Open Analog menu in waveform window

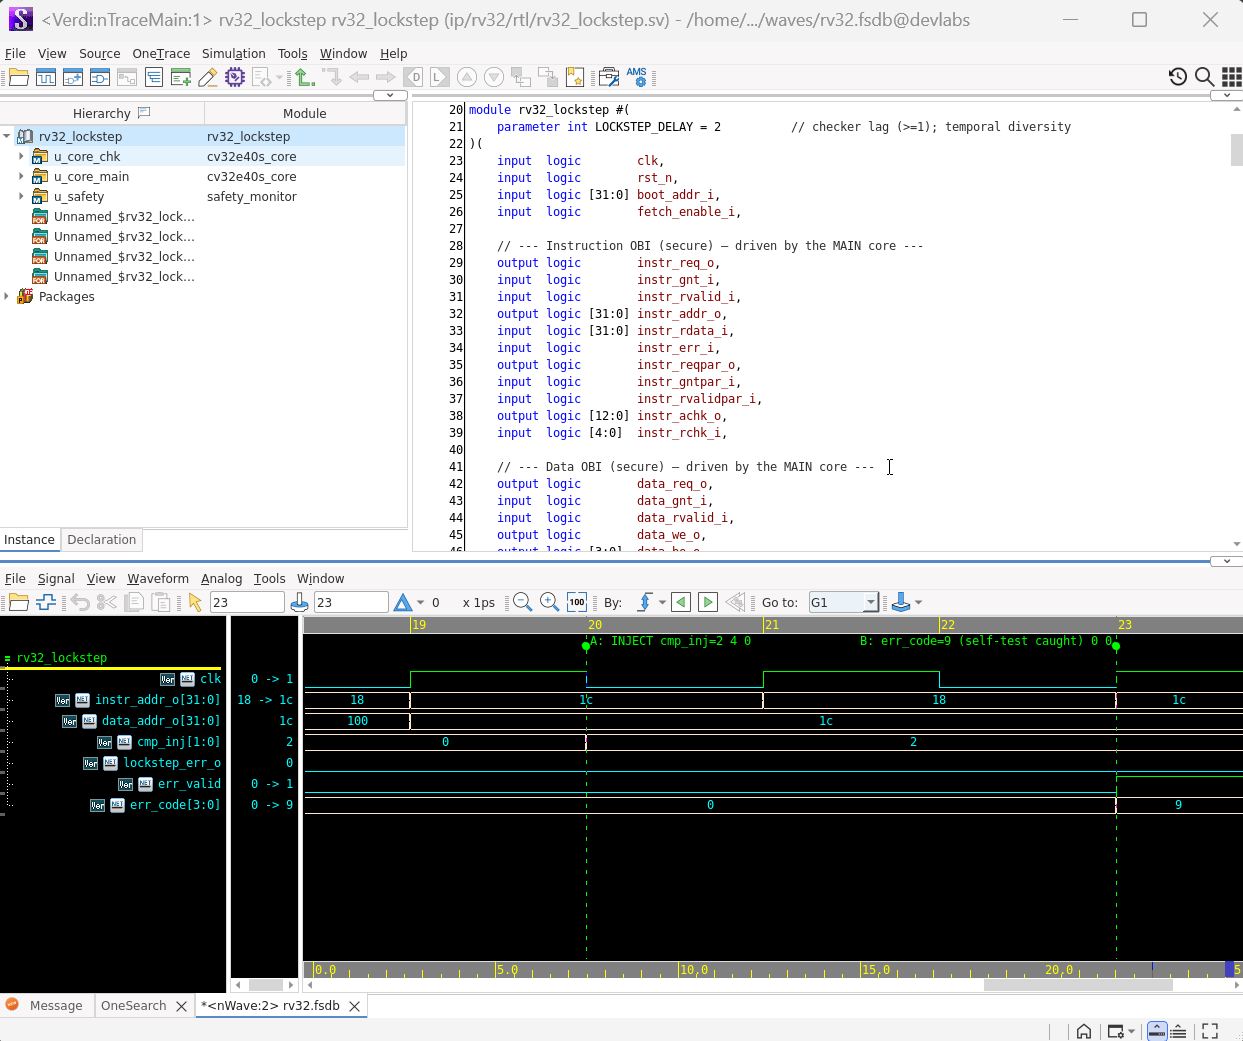pyautogui.click(x=221, y=578)
